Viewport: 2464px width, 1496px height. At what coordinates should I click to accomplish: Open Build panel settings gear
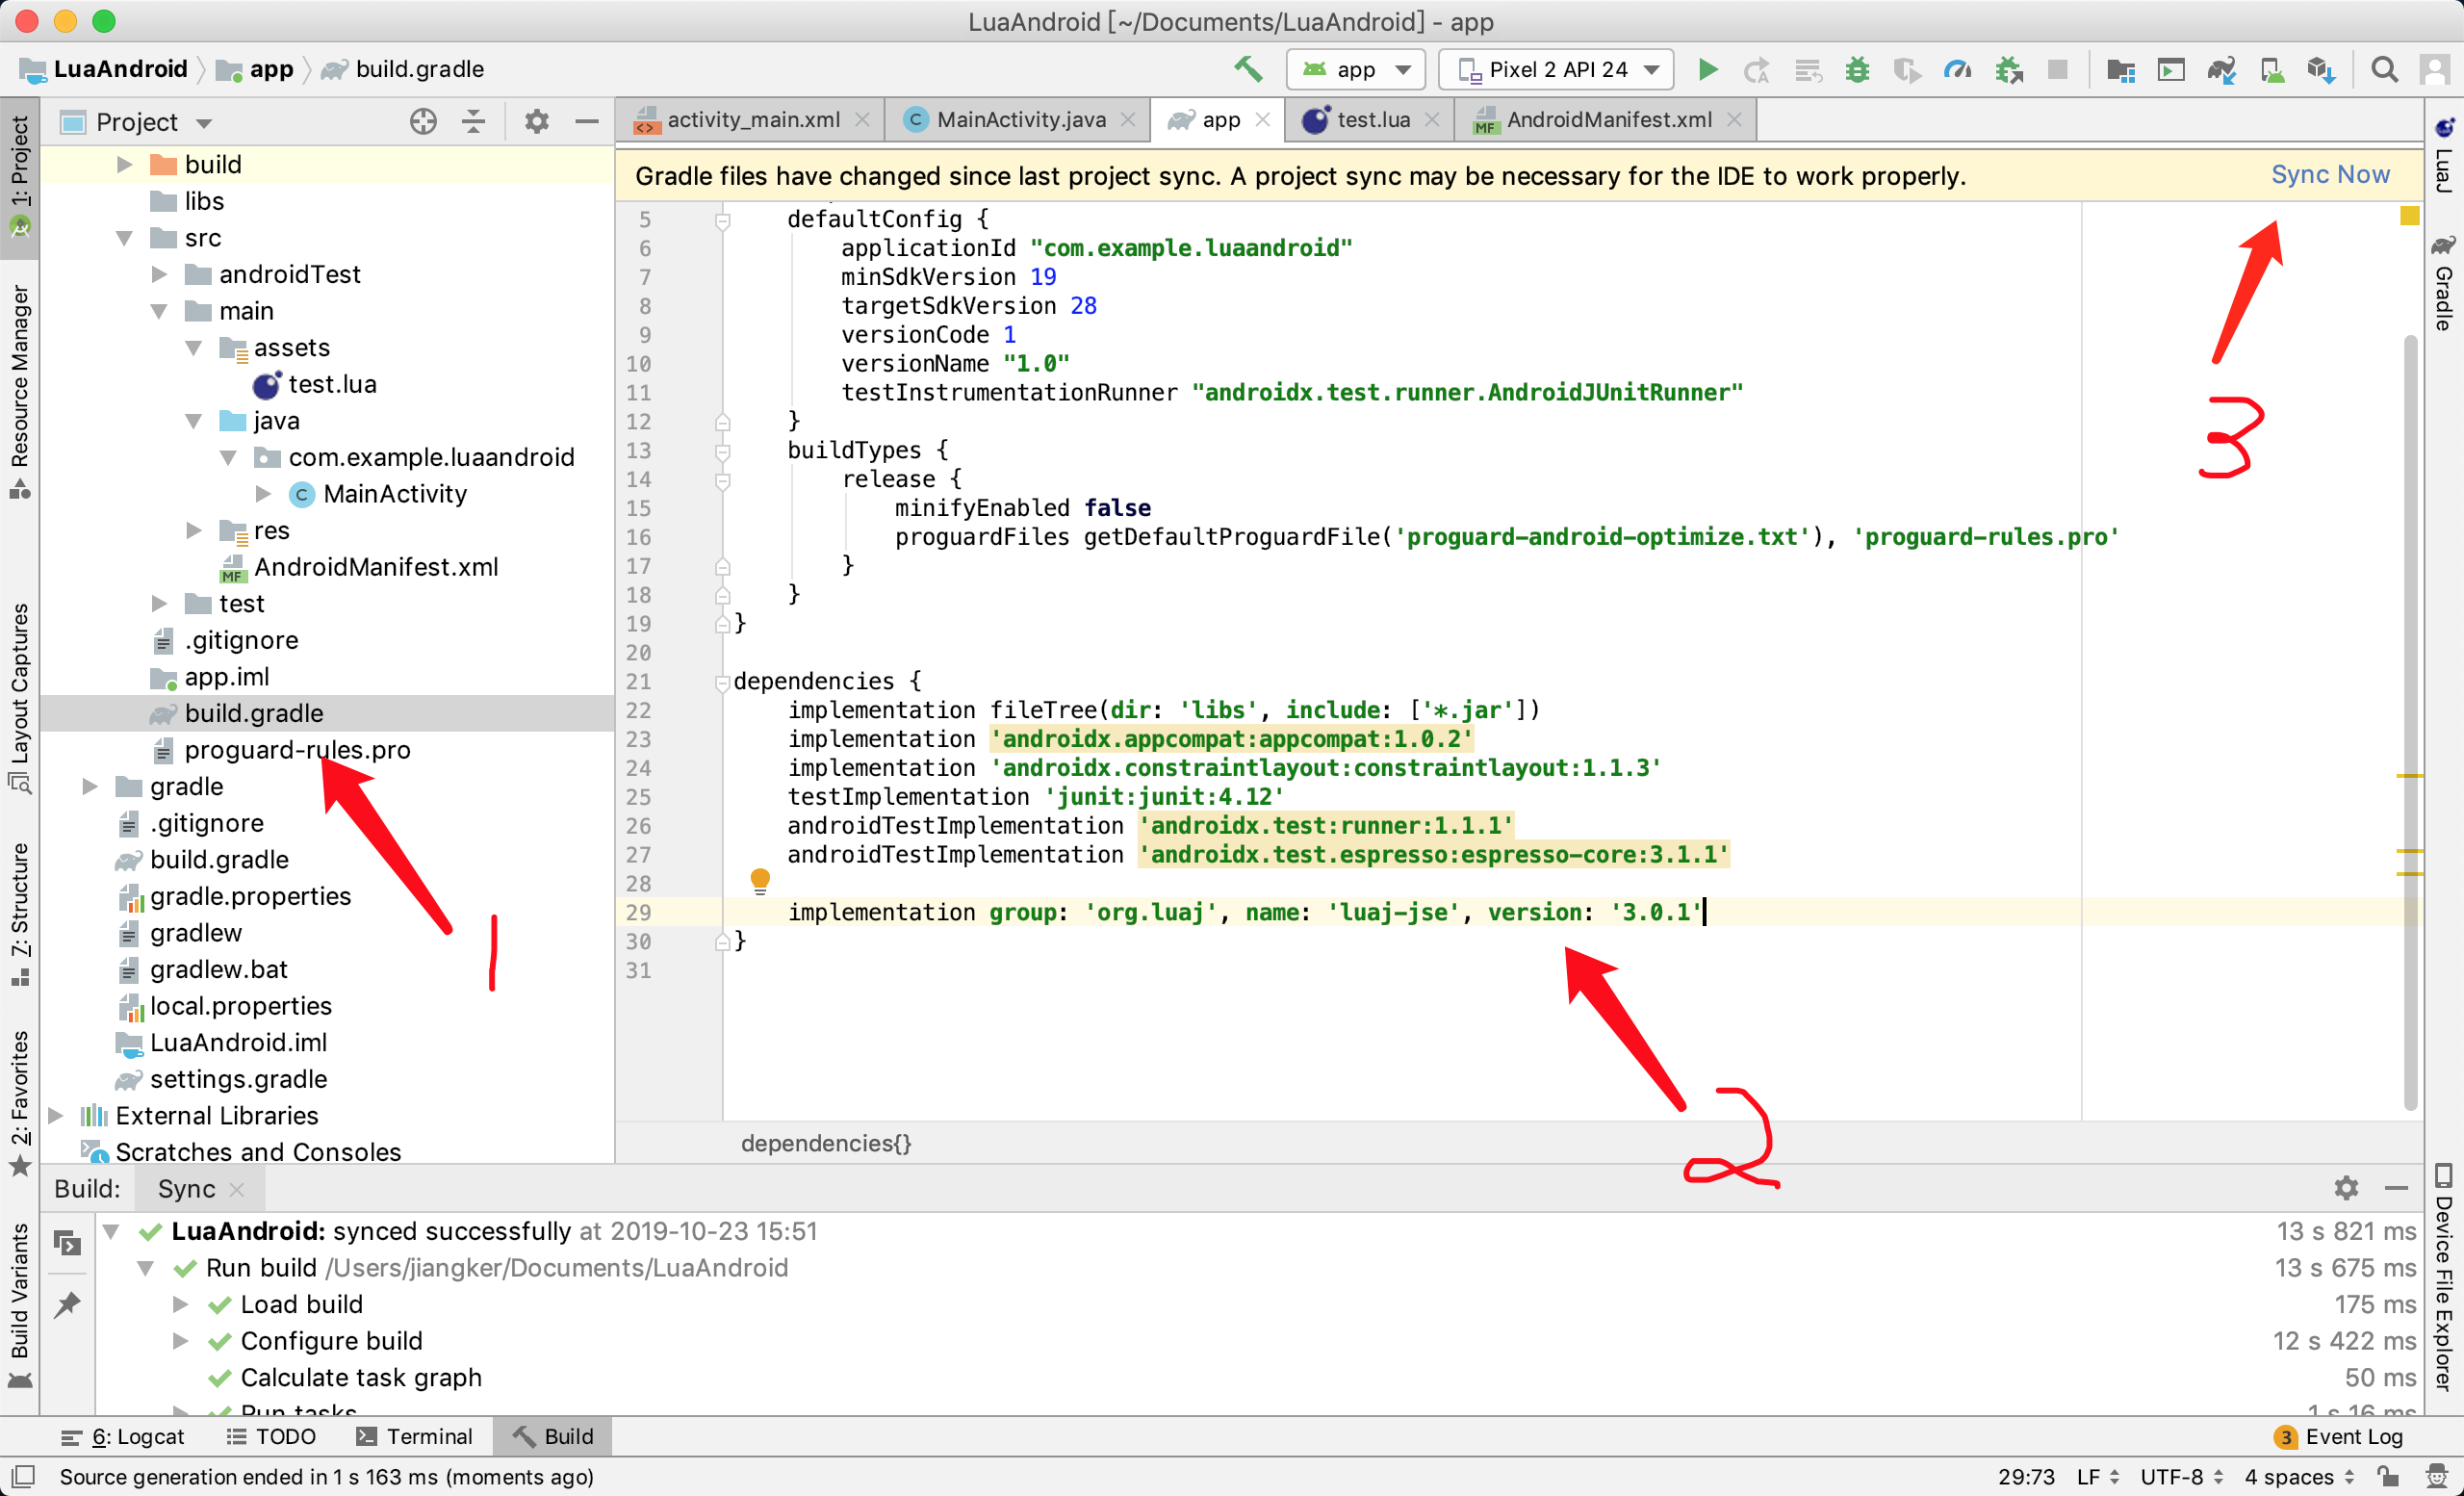pos(2346,1188)
